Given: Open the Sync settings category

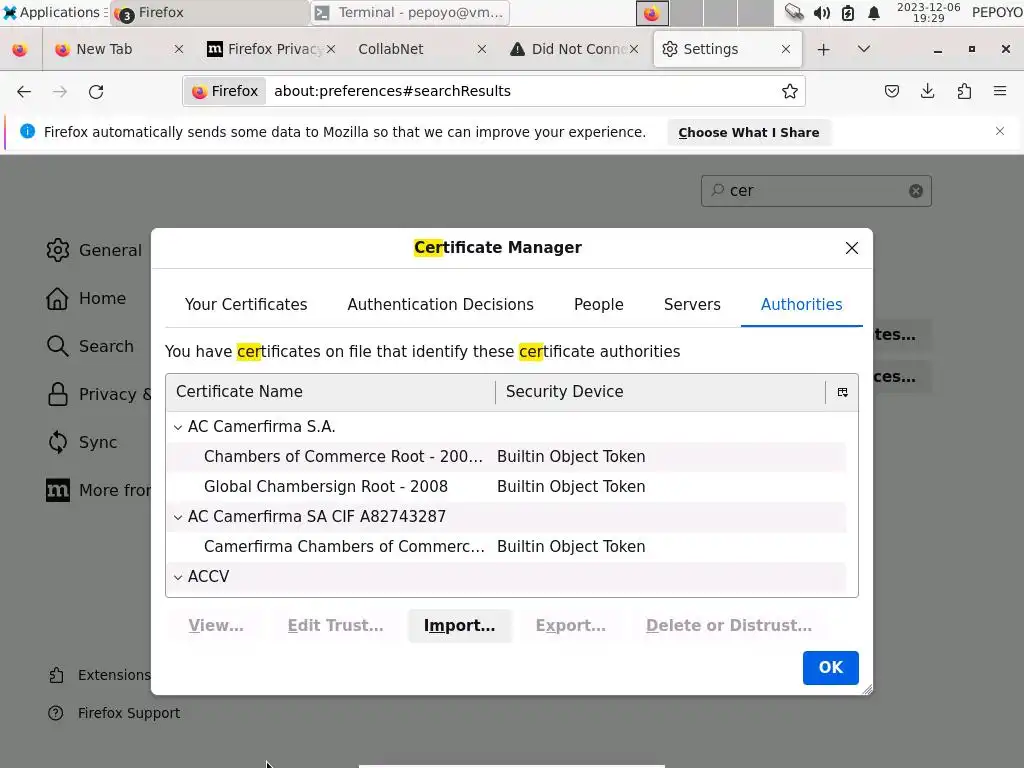Looking at the screenshot, I should [x=82, y=442].
